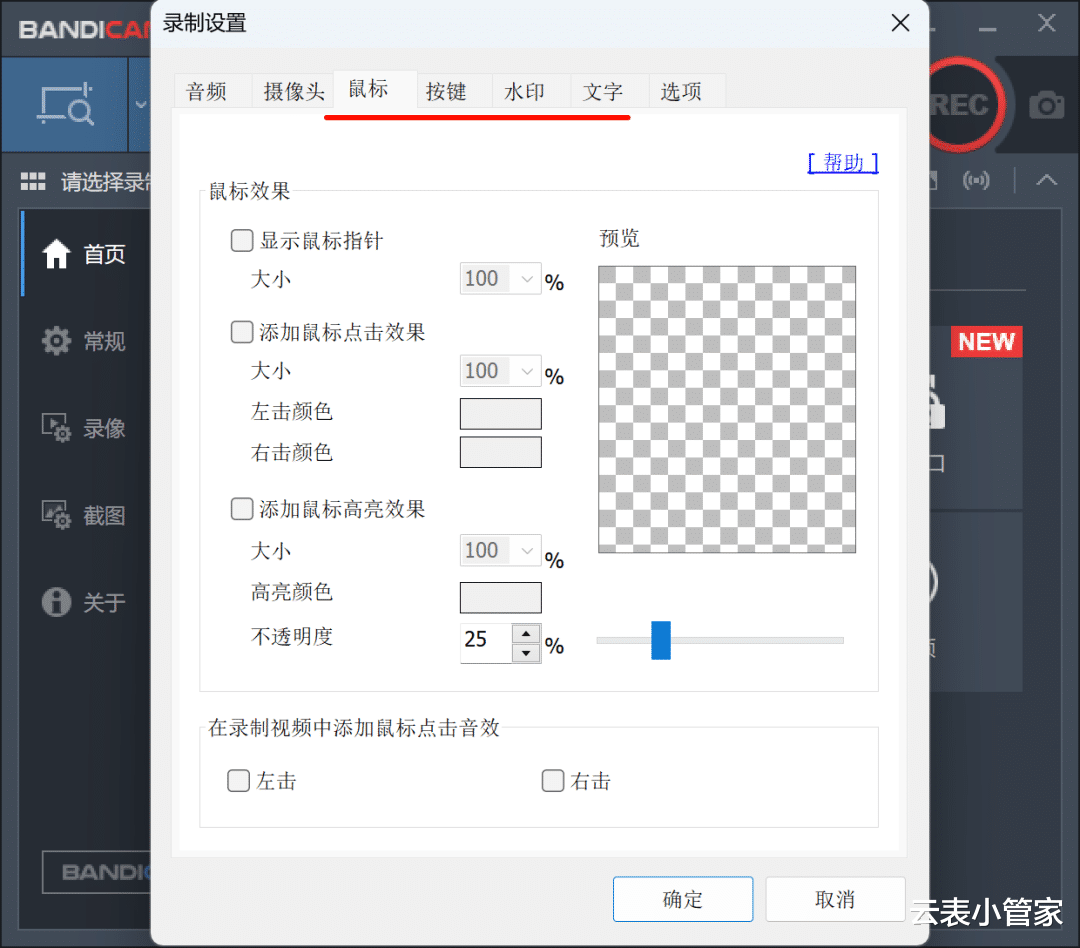The height and width of the screenshot is (948, 1080).
Task: Click the 不透明度 value field
Action: point(486,643)
